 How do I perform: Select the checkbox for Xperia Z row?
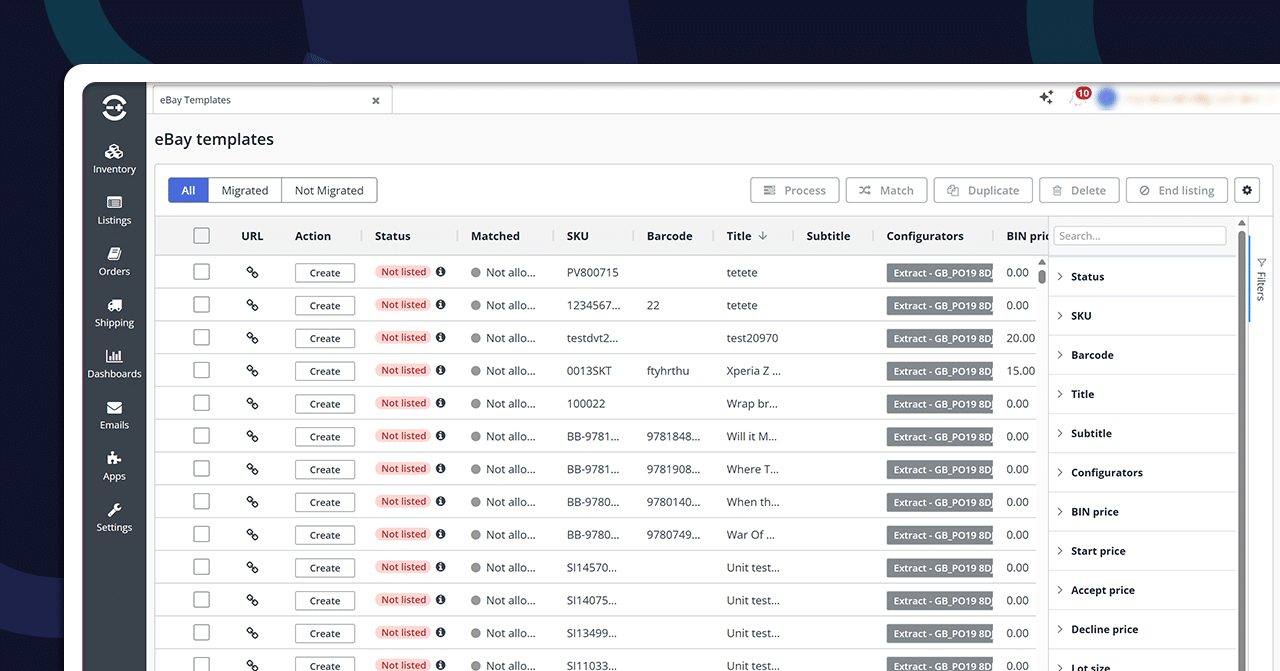click(201, 371)
